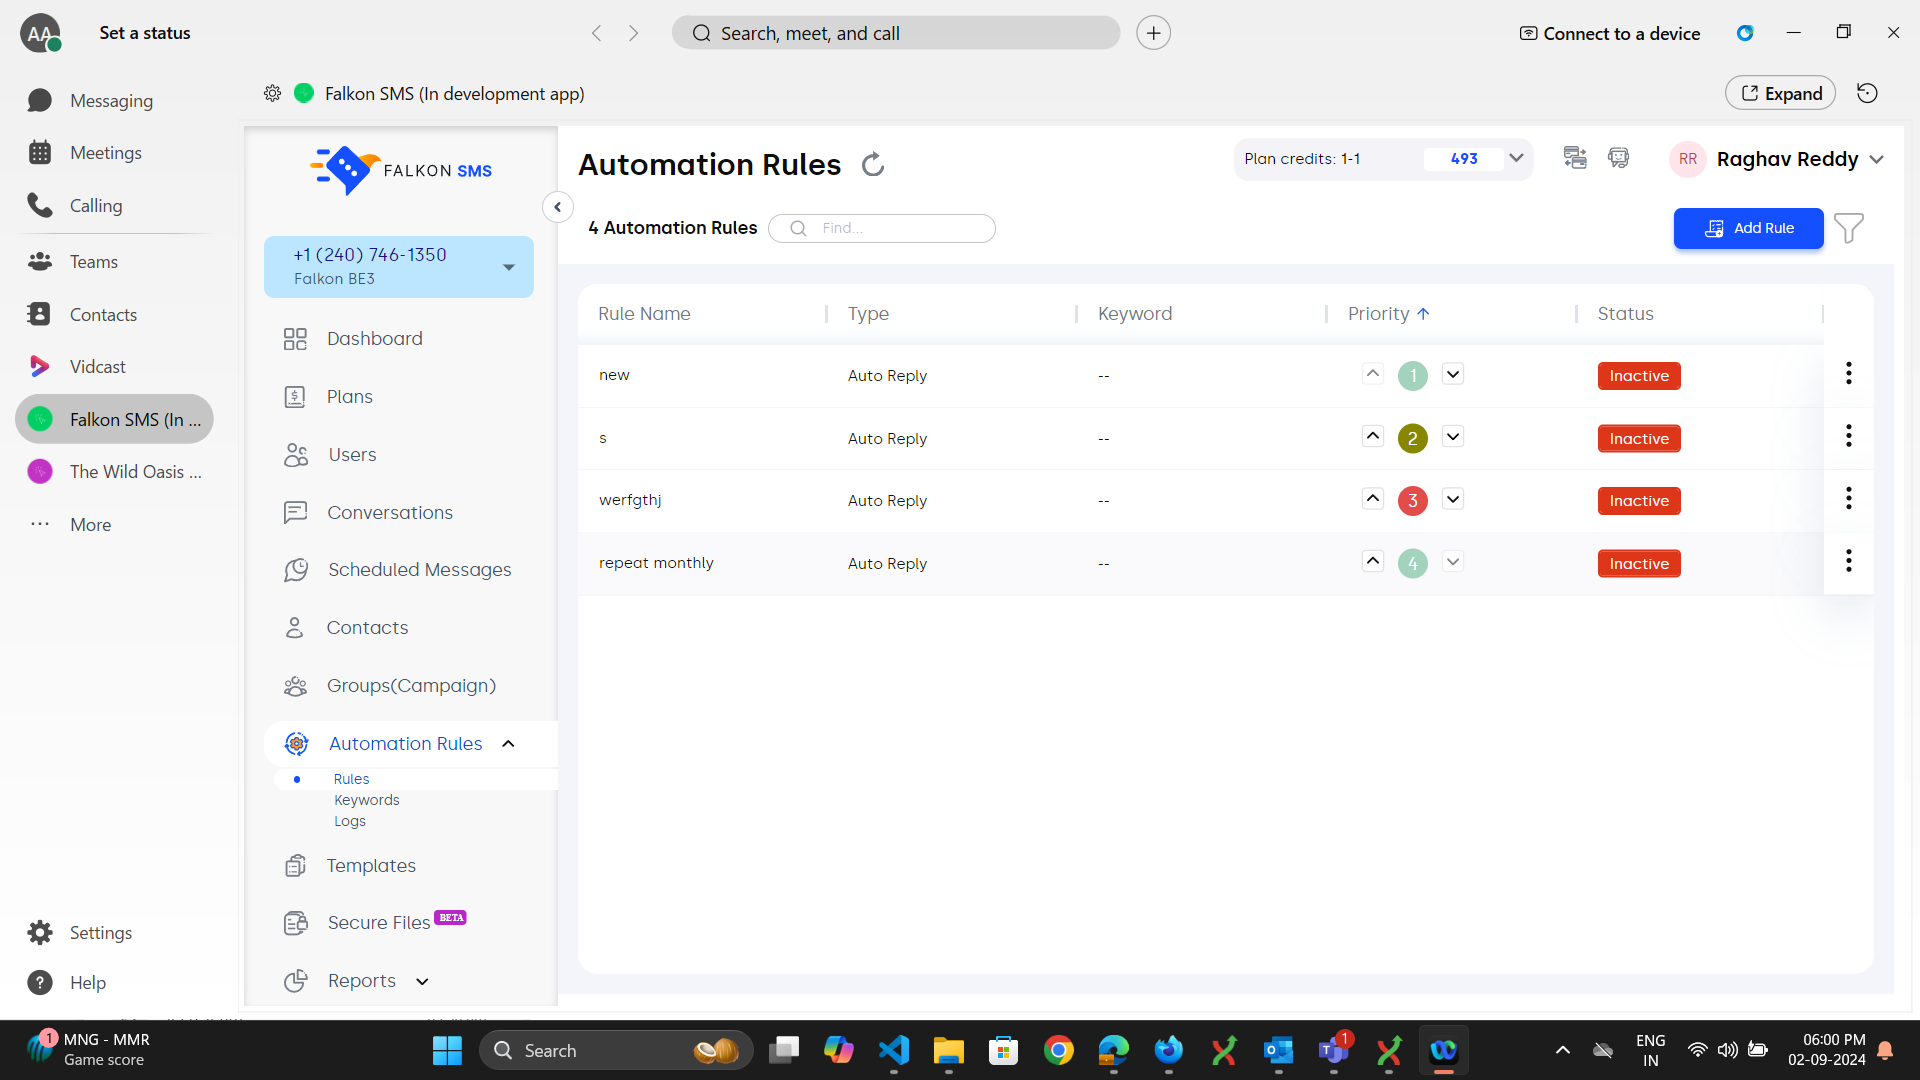Open Outlook from the taskbar
1920x1080 pixels.
point(1278,1050)
